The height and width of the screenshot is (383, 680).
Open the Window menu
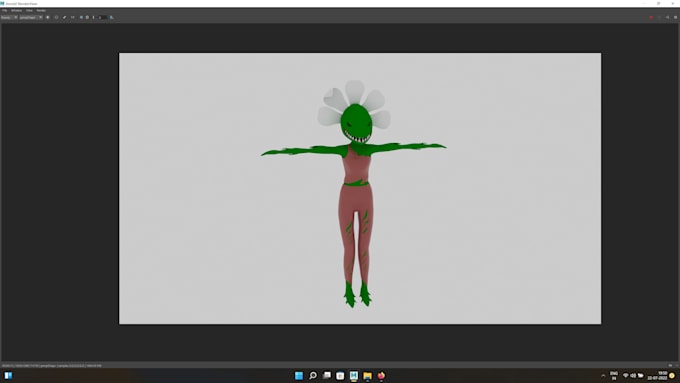click(x=16, y=10)
